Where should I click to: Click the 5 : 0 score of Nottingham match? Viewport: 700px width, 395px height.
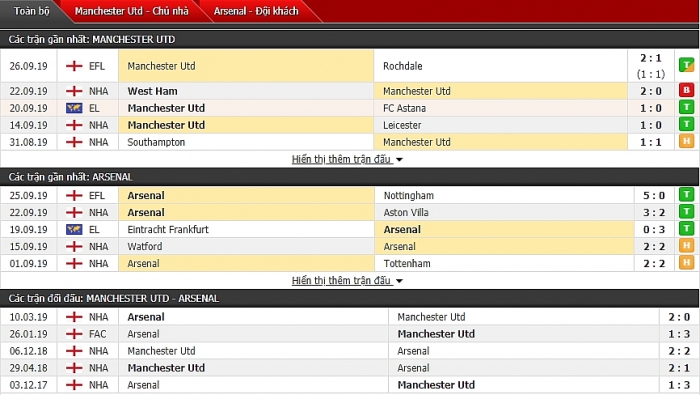[654, 195]
